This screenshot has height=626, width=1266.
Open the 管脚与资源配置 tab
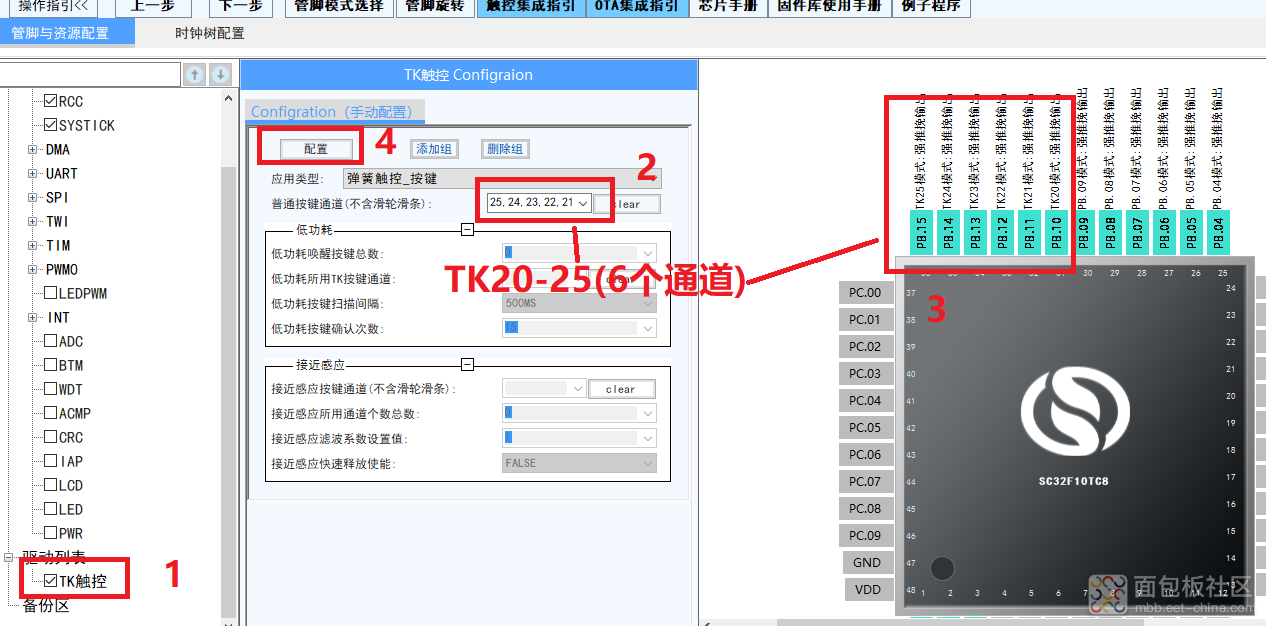(x=60, y=33)
